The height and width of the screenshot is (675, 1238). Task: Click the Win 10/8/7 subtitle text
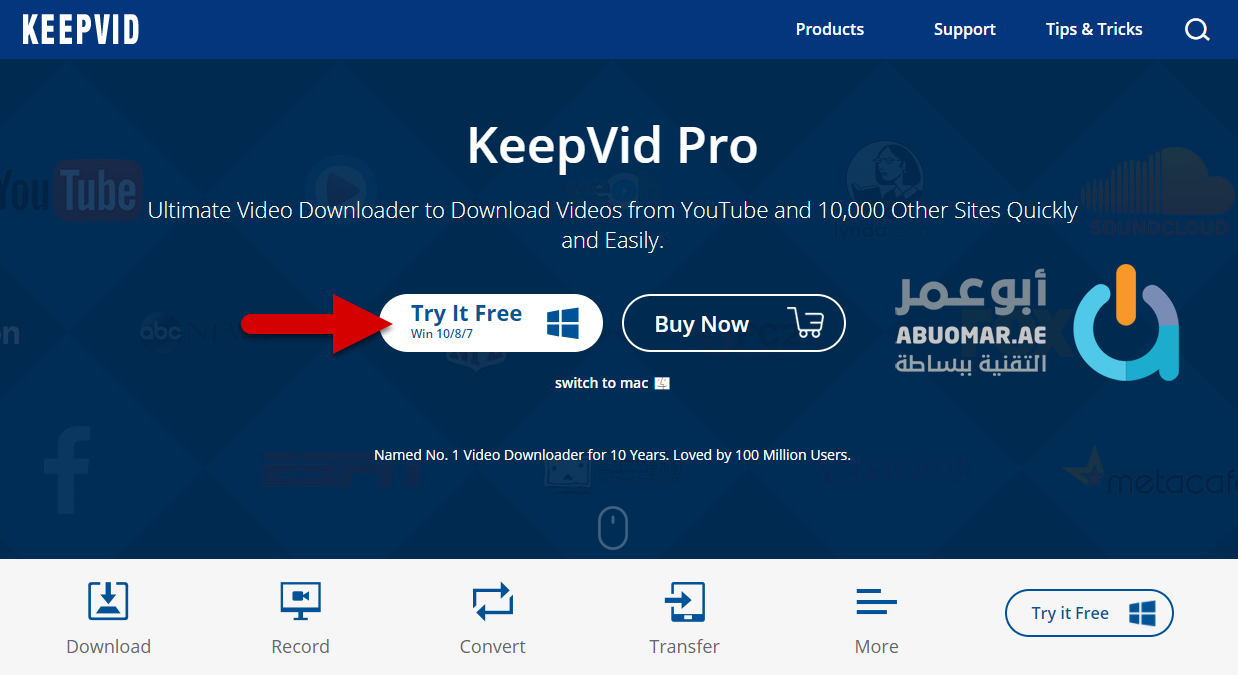point(441,334)
